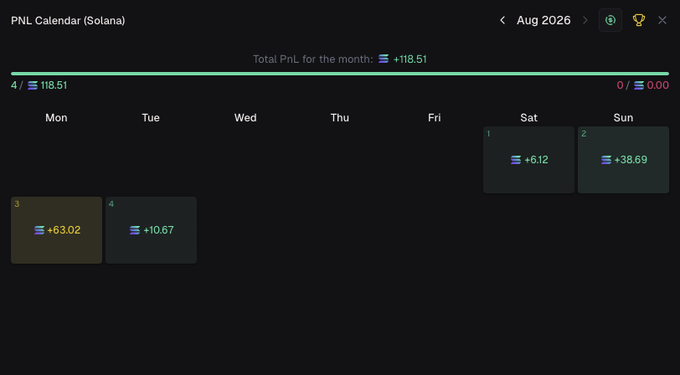Toggle the green currency switch icon
The image size is (680, 375).
610,20
